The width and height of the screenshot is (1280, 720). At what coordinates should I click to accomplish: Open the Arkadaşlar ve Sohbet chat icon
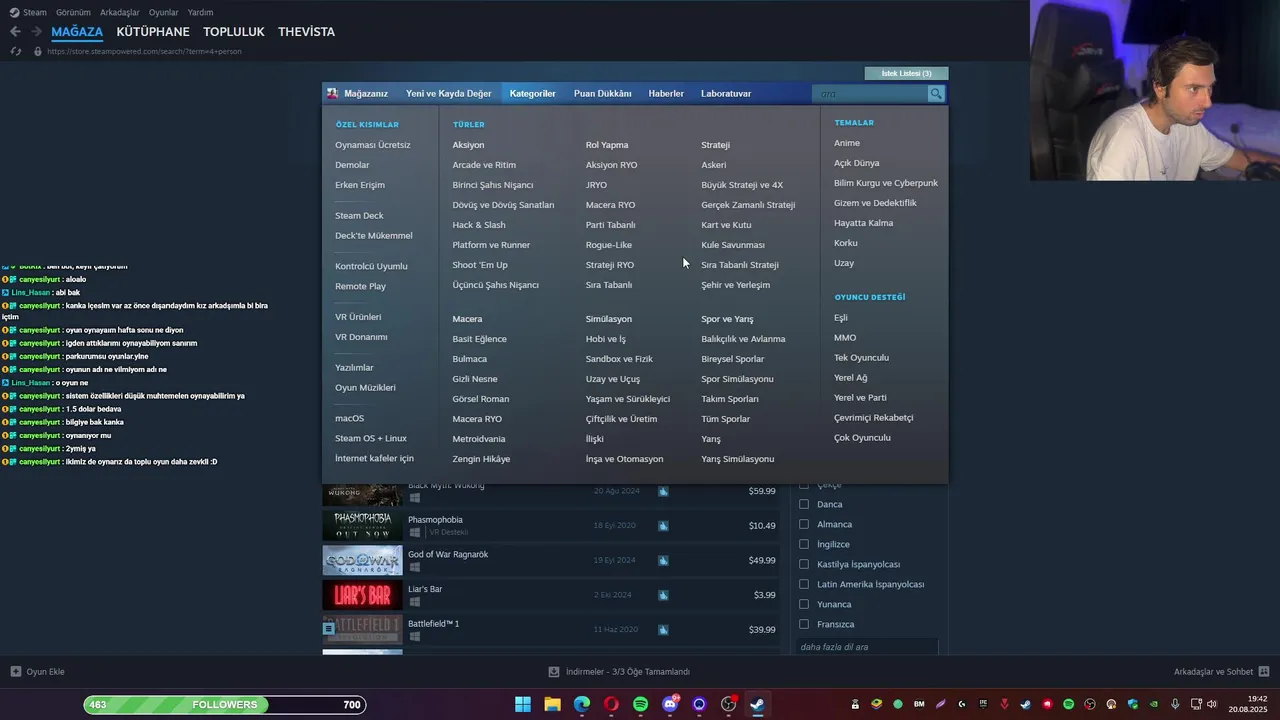(x=1264, y=672)
